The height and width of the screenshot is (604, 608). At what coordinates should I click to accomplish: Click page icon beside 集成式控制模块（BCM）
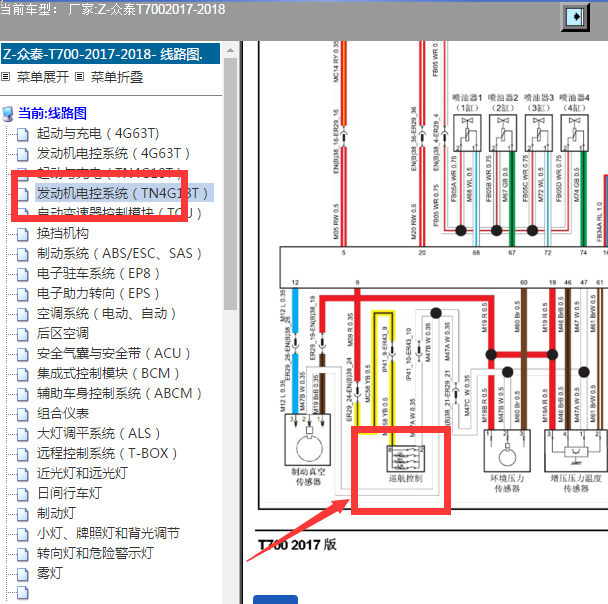pos(23,374)
